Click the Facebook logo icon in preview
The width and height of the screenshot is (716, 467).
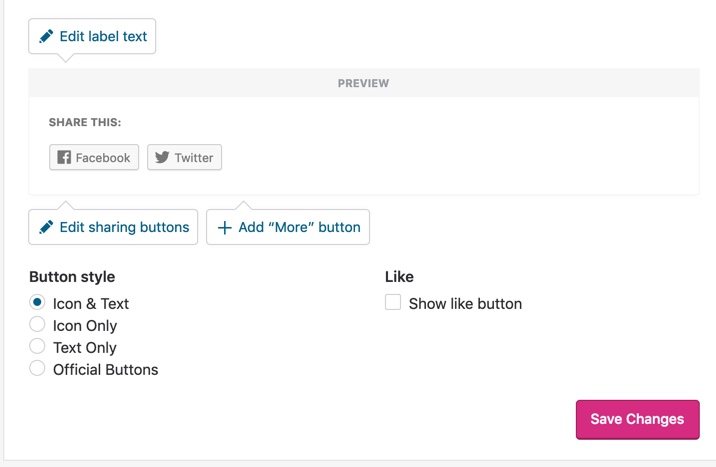64,157
